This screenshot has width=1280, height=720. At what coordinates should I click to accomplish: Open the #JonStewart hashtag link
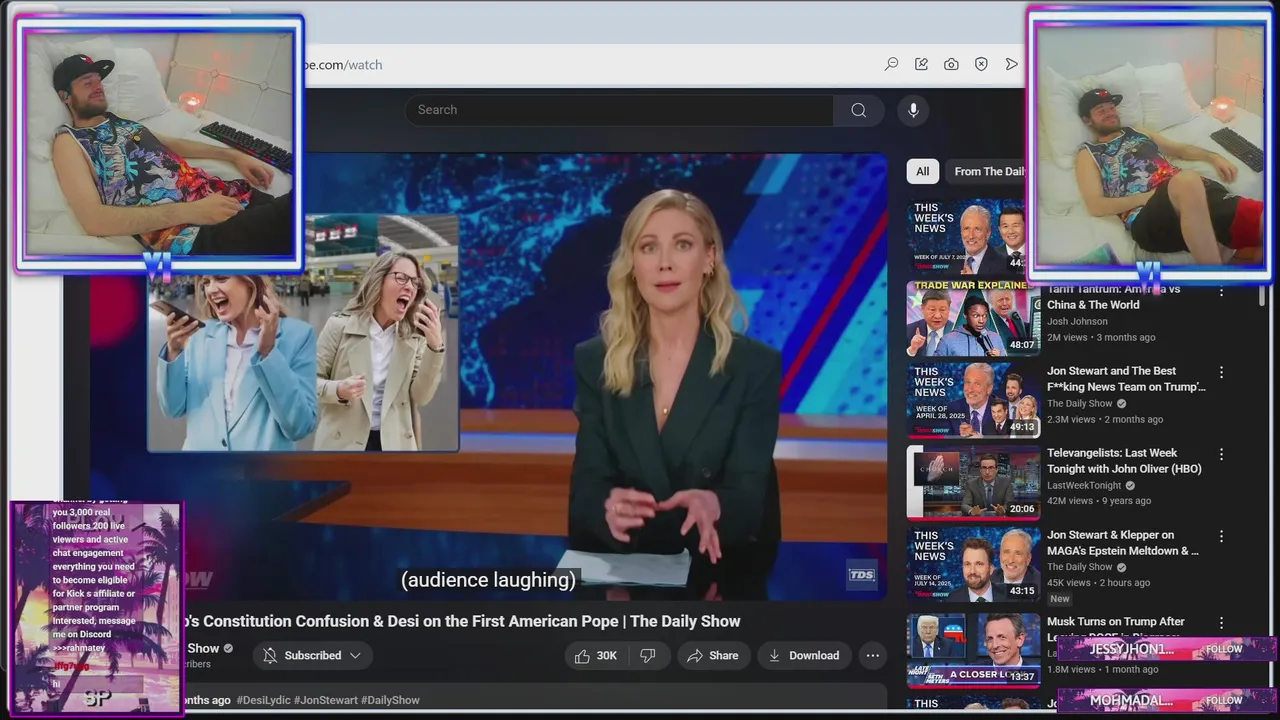click(x=325, y=700)
